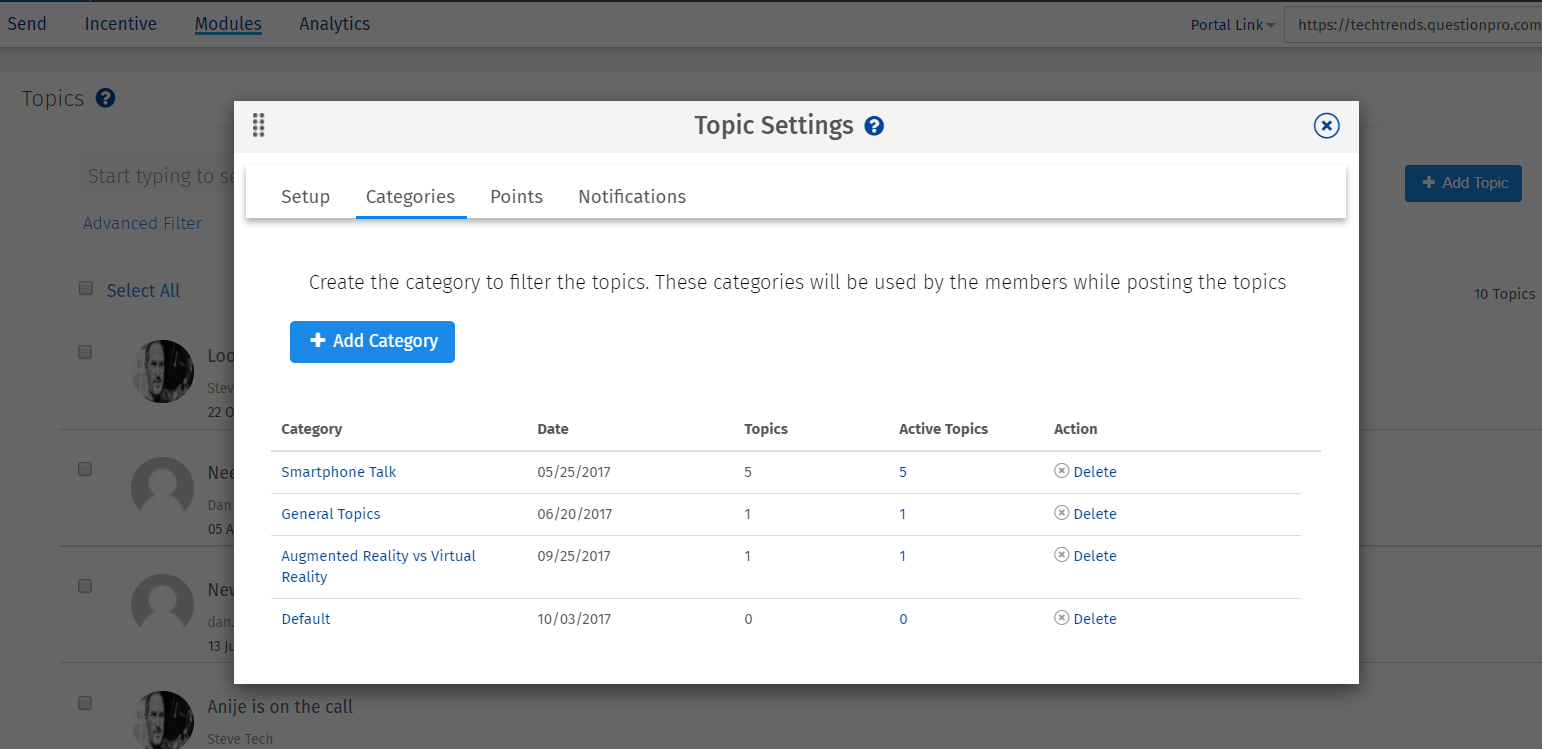Switch to the Points tab
The image size is (1542, 749).
click(x=516, y=196)
